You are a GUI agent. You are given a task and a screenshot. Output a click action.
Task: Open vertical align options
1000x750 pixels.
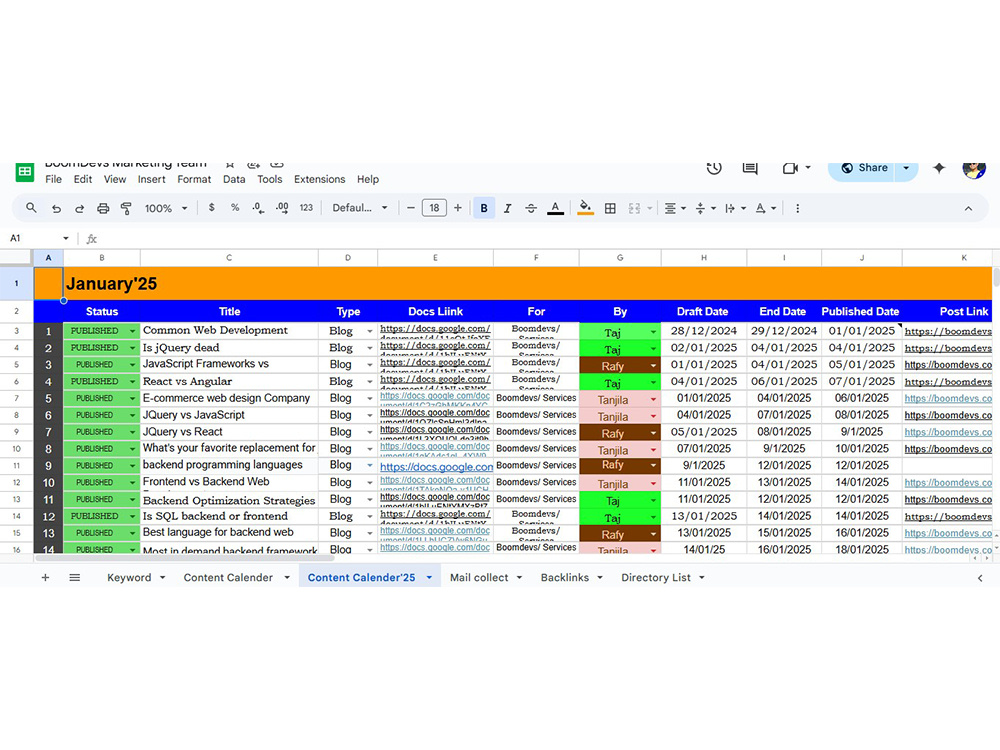705,208
